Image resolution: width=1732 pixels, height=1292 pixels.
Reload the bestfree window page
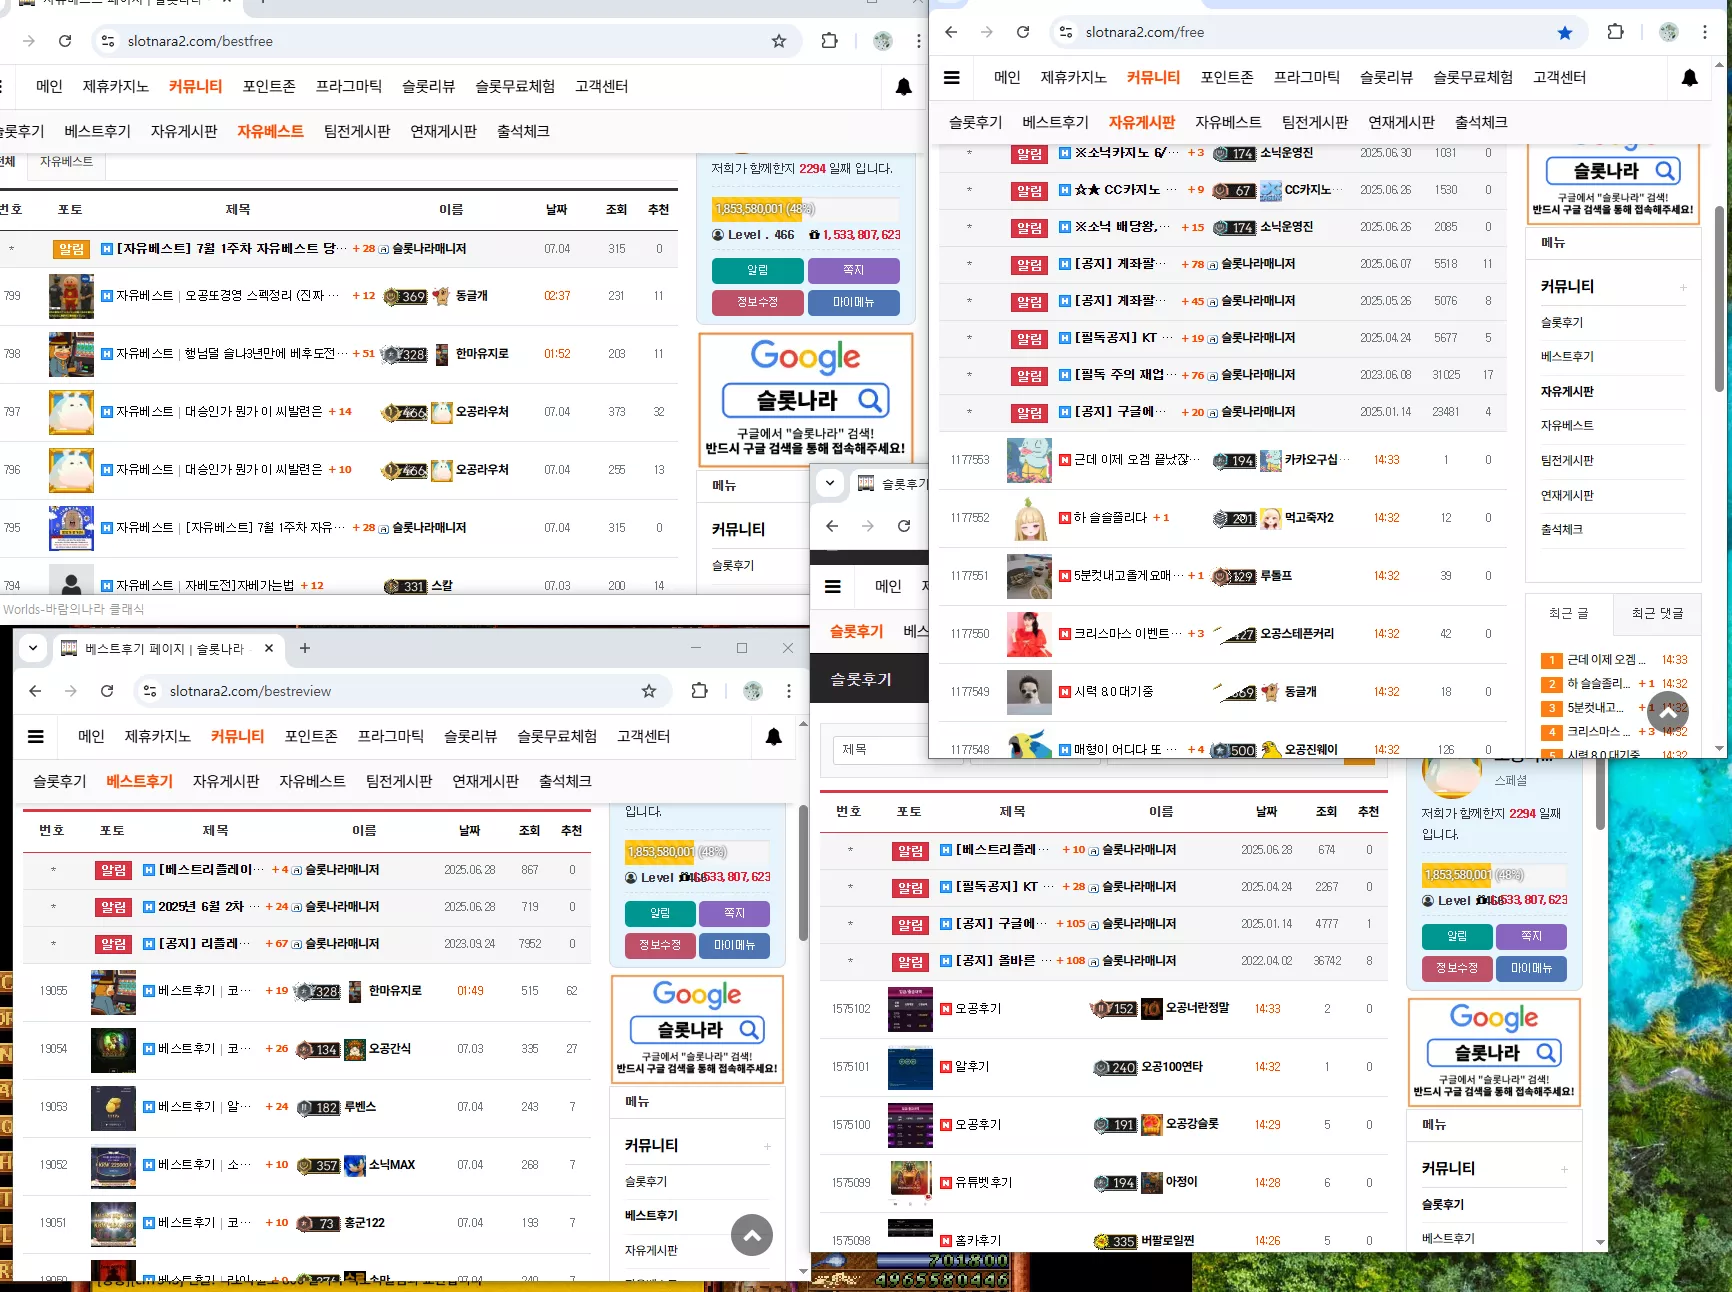point(65,41)
